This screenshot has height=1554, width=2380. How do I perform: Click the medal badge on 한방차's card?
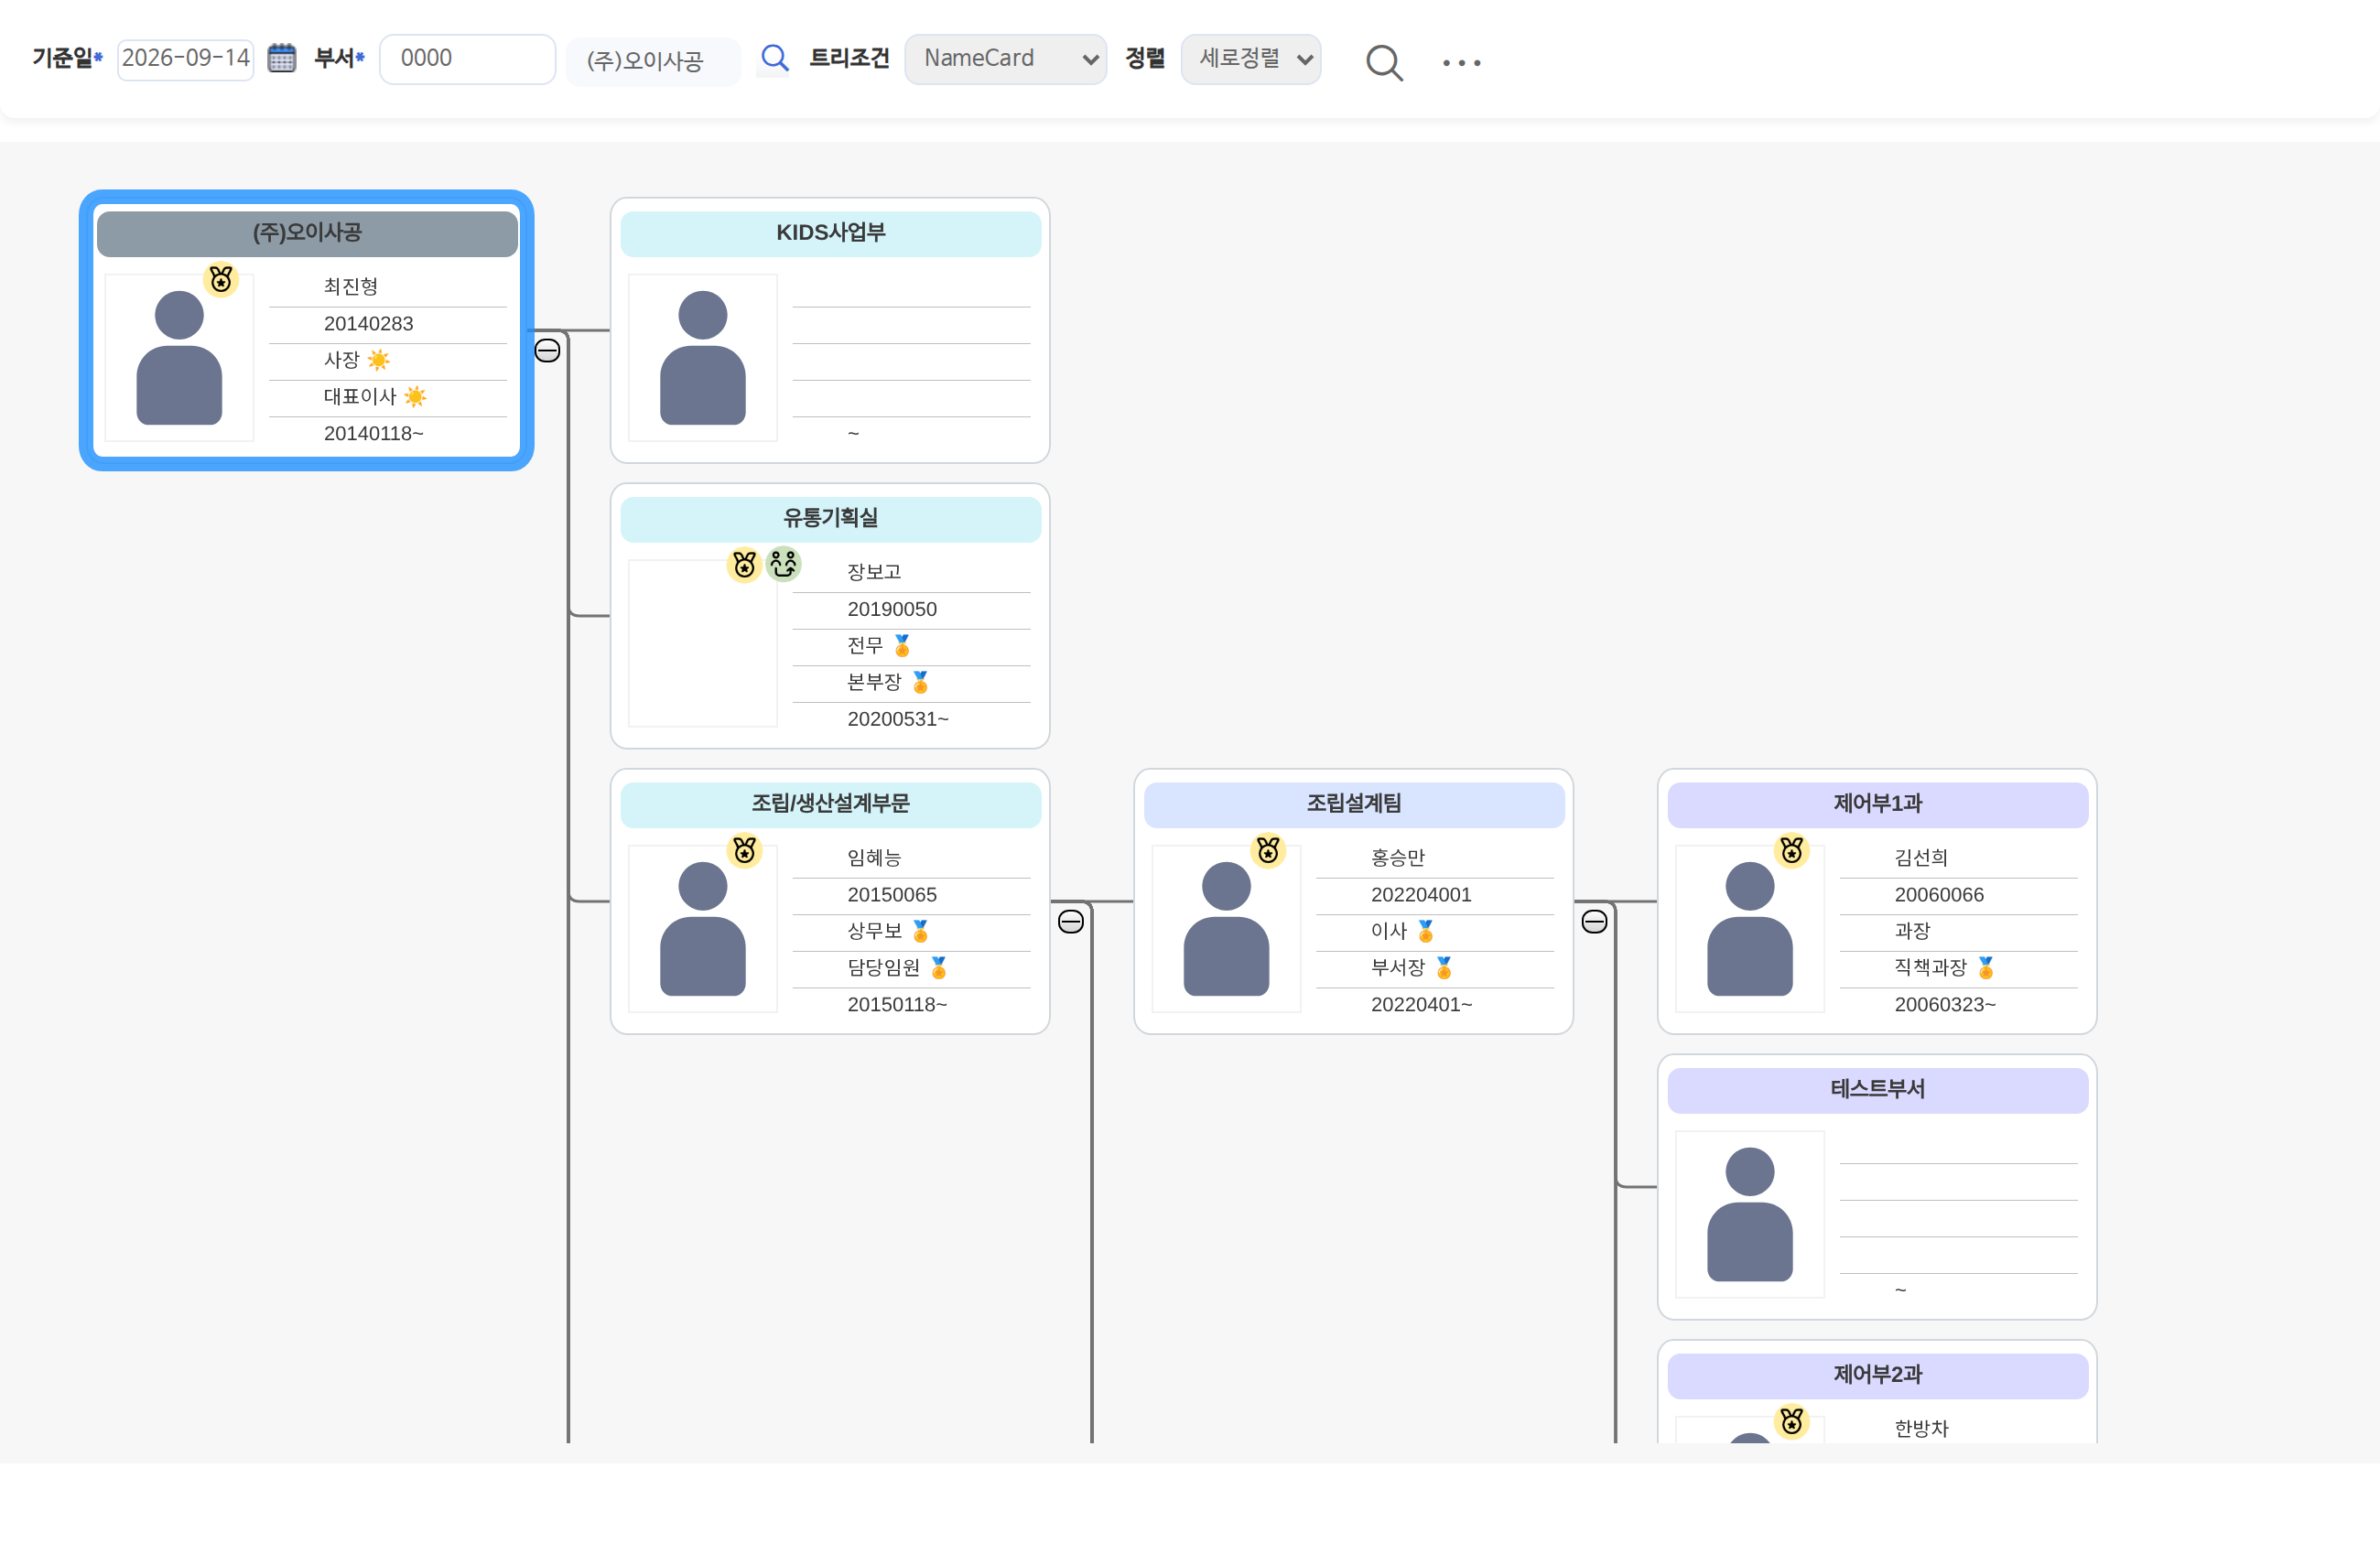click(1791, 1421)
